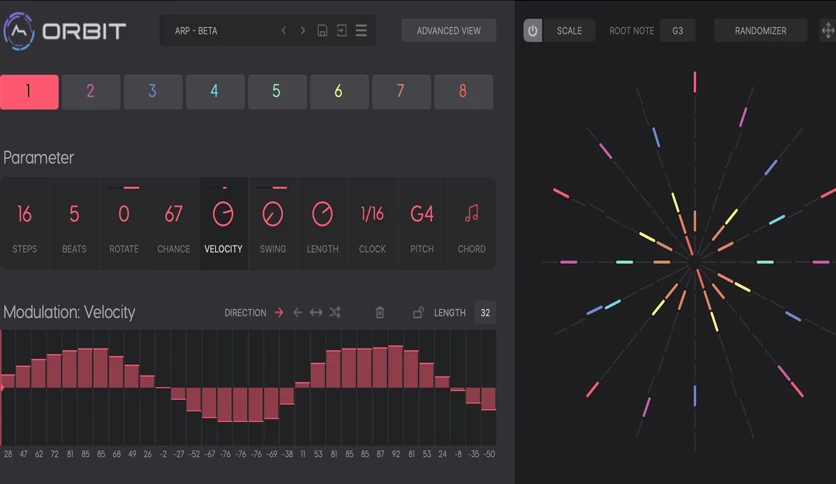The width and height of the screenshot is (836, 484).
Task: Click the Parameter section heading
Action: tap(38, 158)
